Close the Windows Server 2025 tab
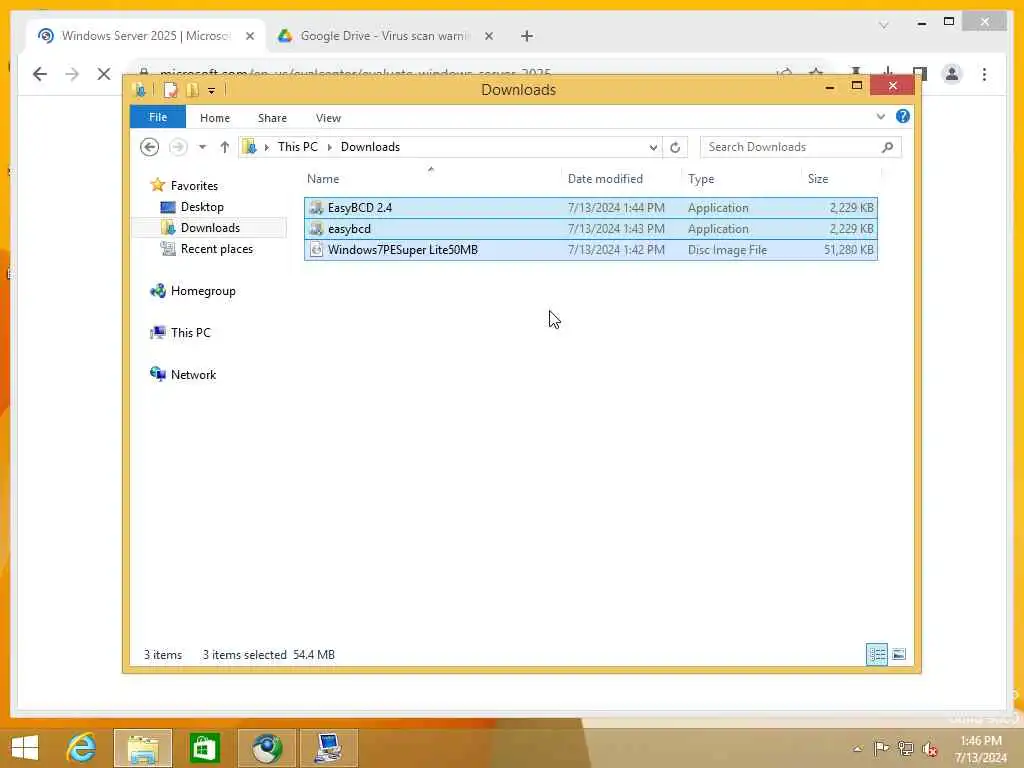The width and height of the screenshot is (1024, 768). tap(249, 37)
